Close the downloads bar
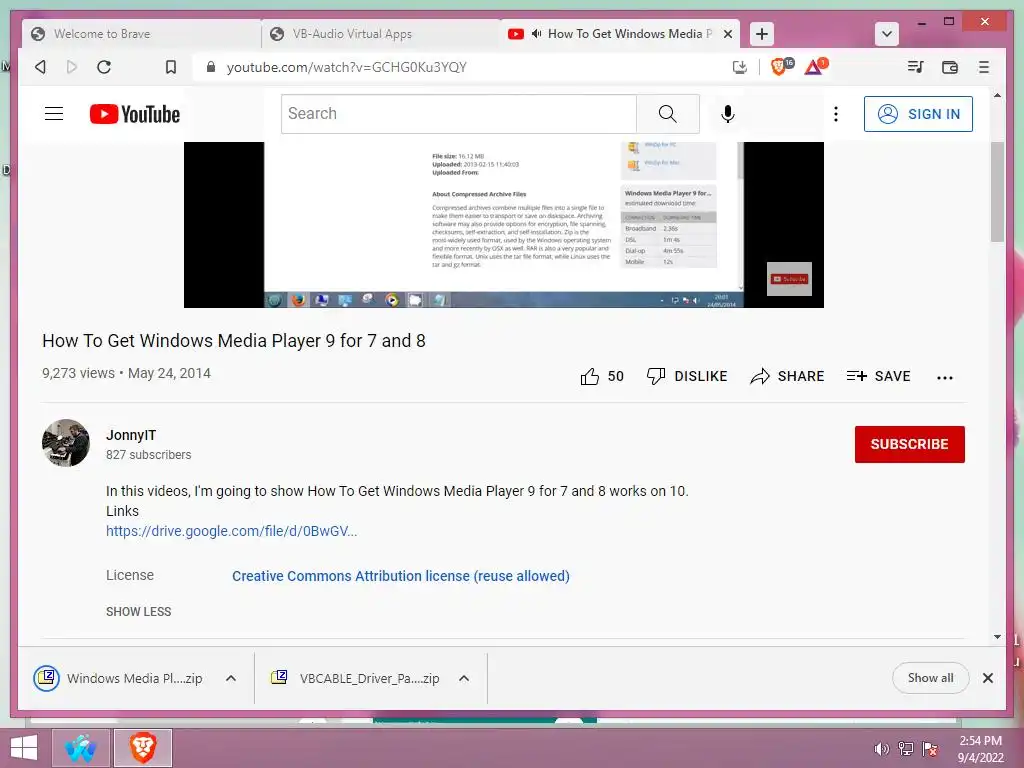 coord(987,678)
